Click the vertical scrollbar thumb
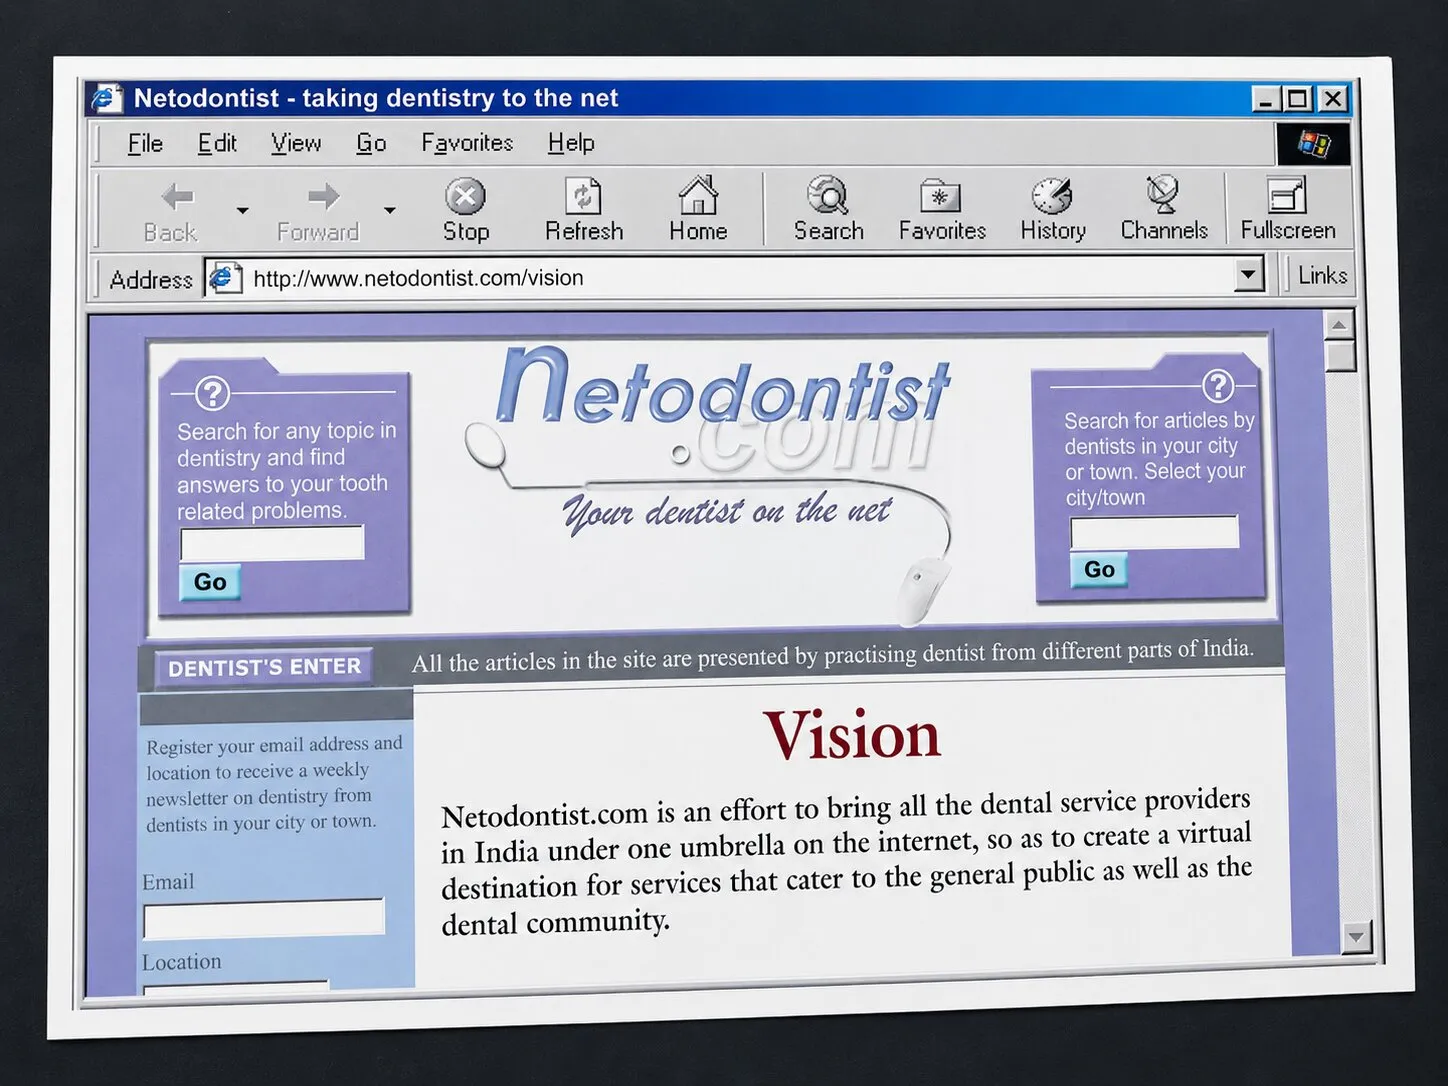 pos(1341,356)
